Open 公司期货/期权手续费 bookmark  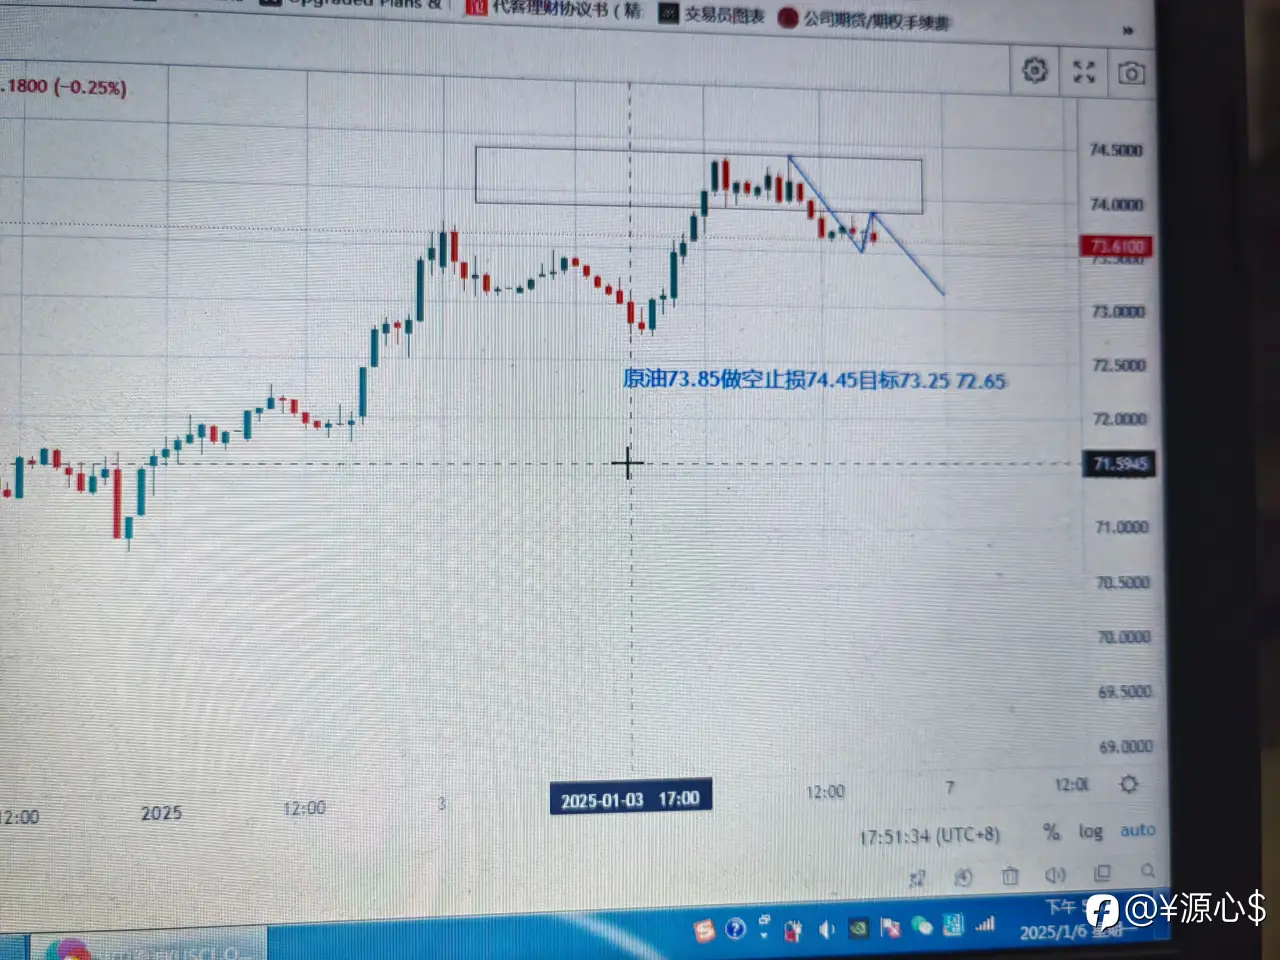(x=865, y=19)
